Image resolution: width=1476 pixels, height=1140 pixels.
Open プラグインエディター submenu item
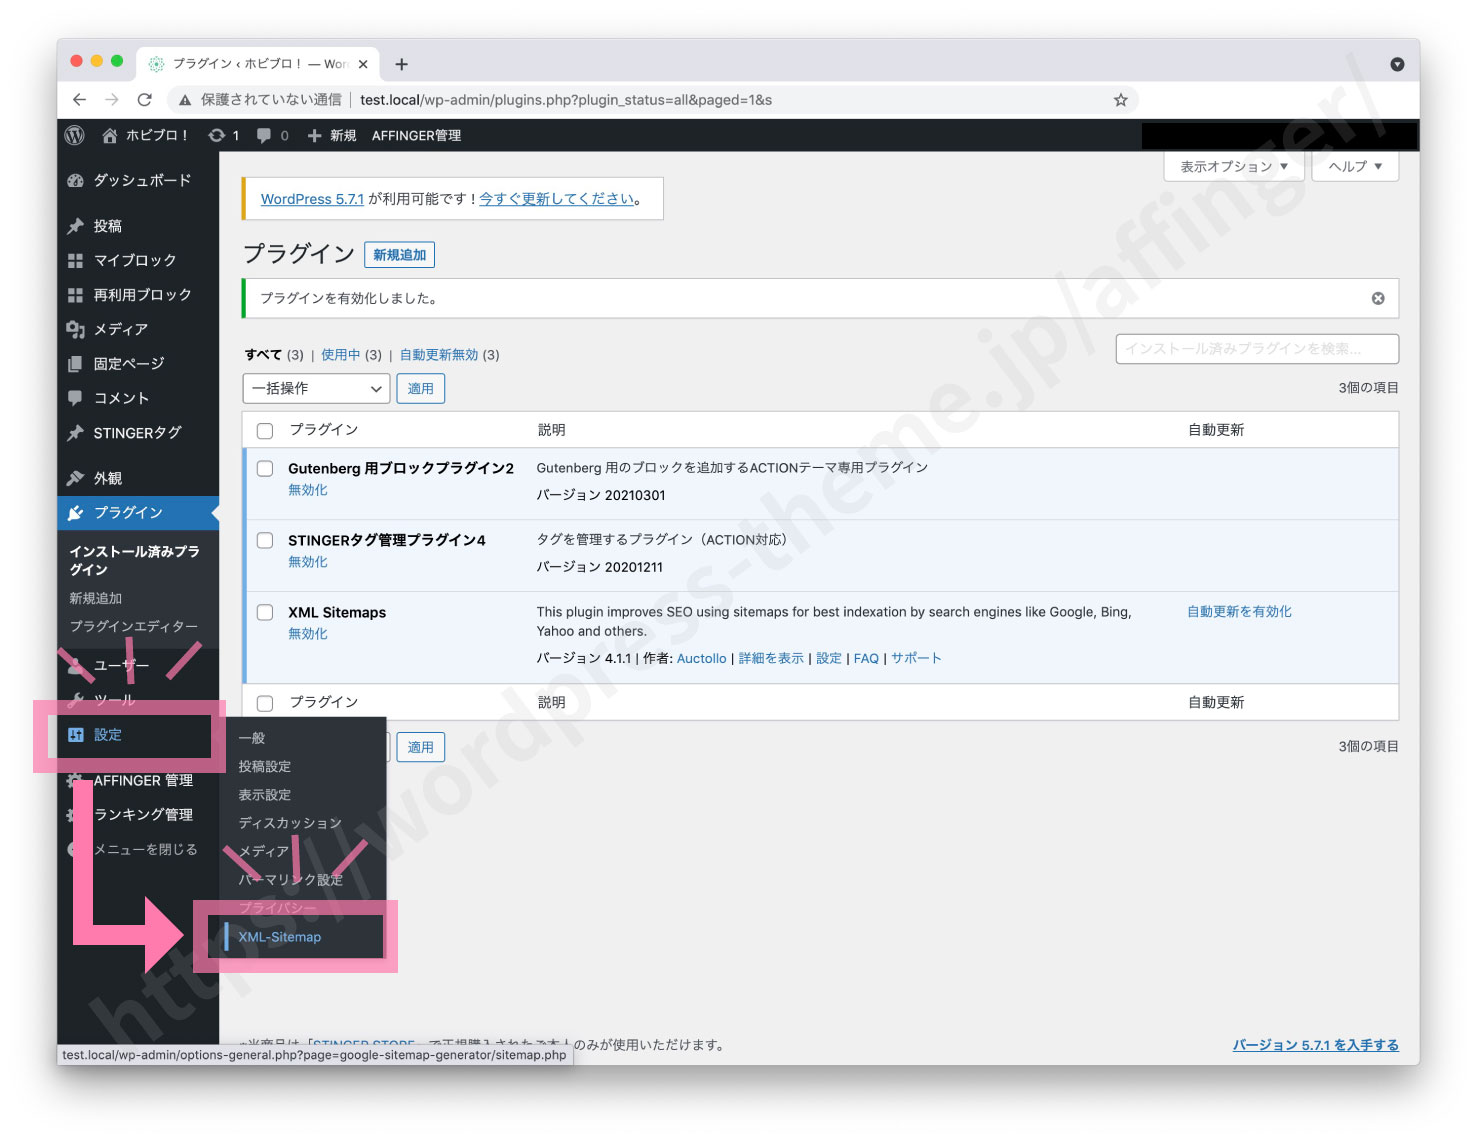click(133, 626)
